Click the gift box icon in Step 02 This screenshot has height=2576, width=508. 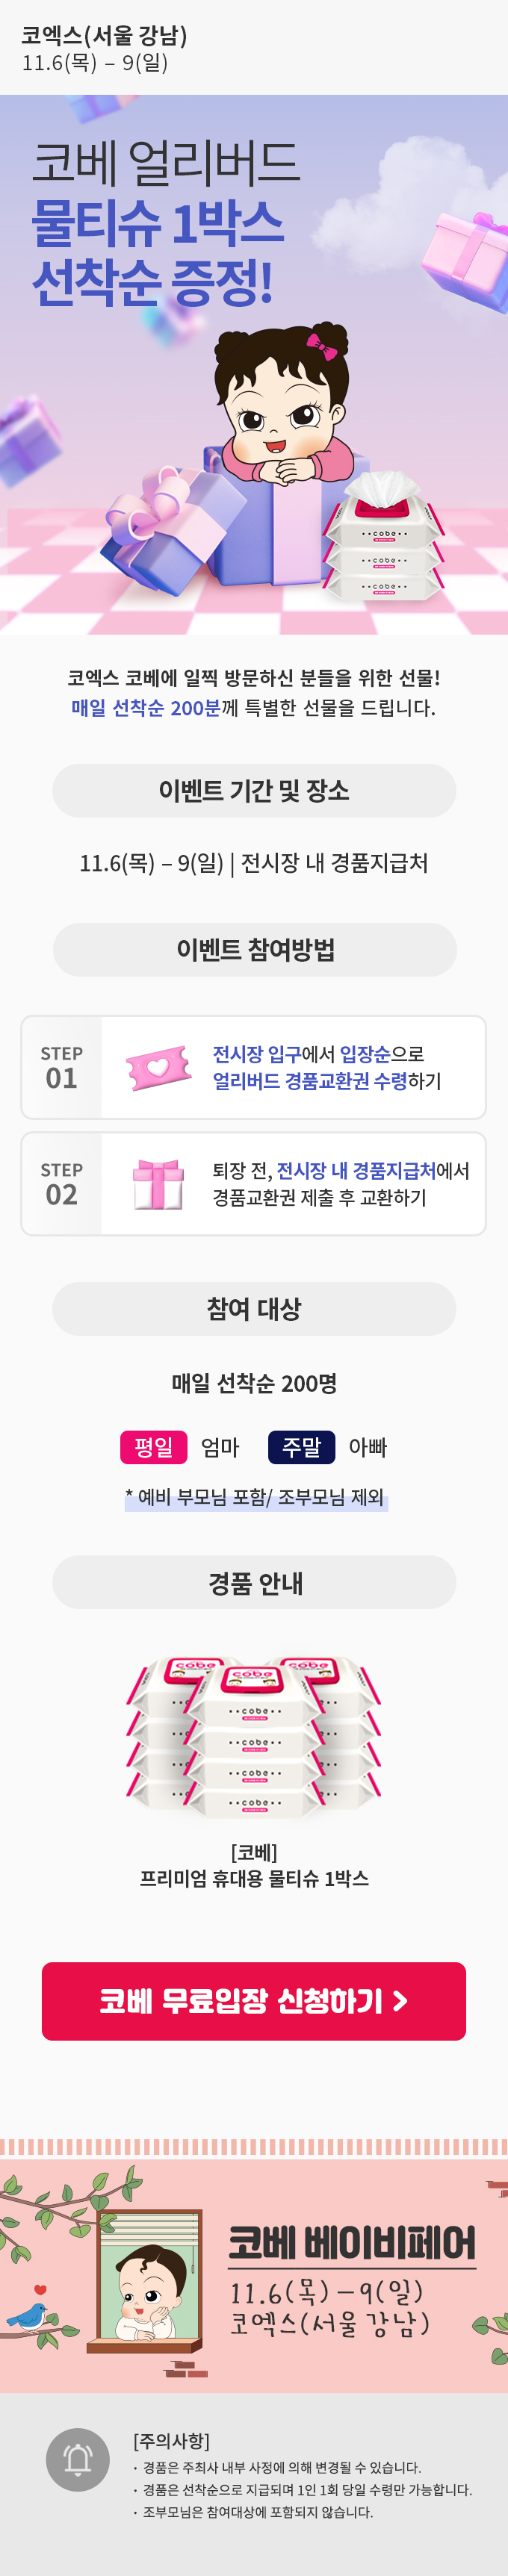158,1184
